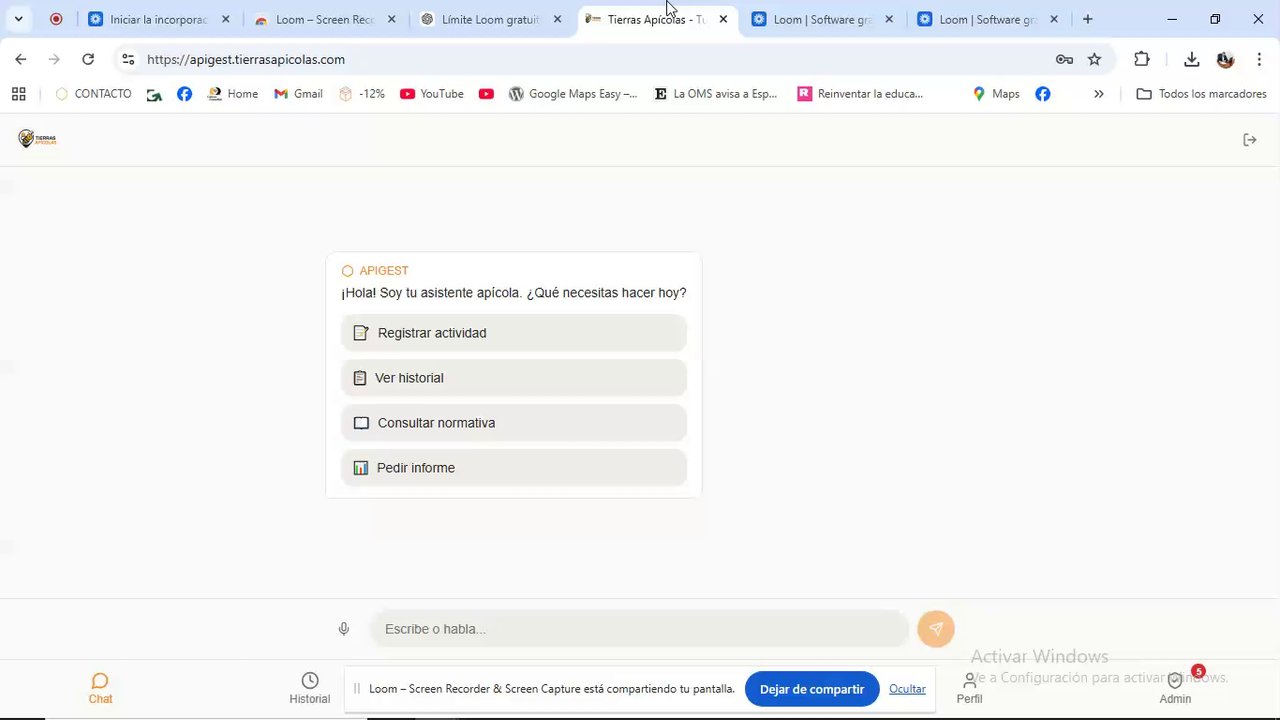
Task: Bookmark this page with star icon
Action: click(1094, 59)
